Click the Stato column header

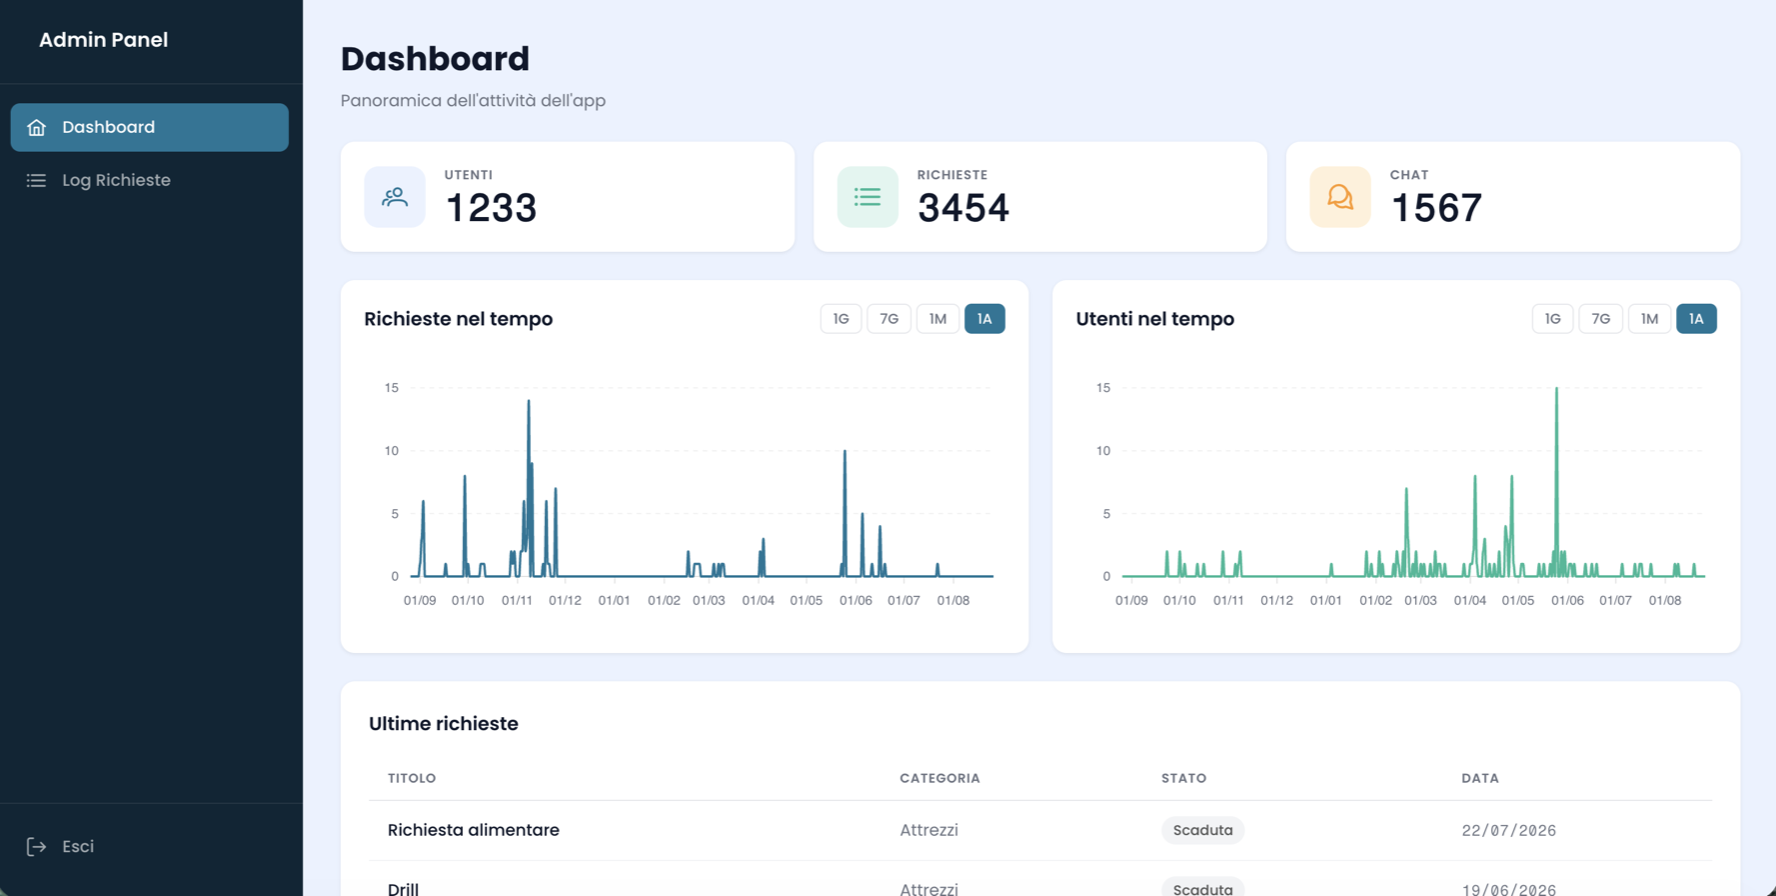pos(1184,778)
